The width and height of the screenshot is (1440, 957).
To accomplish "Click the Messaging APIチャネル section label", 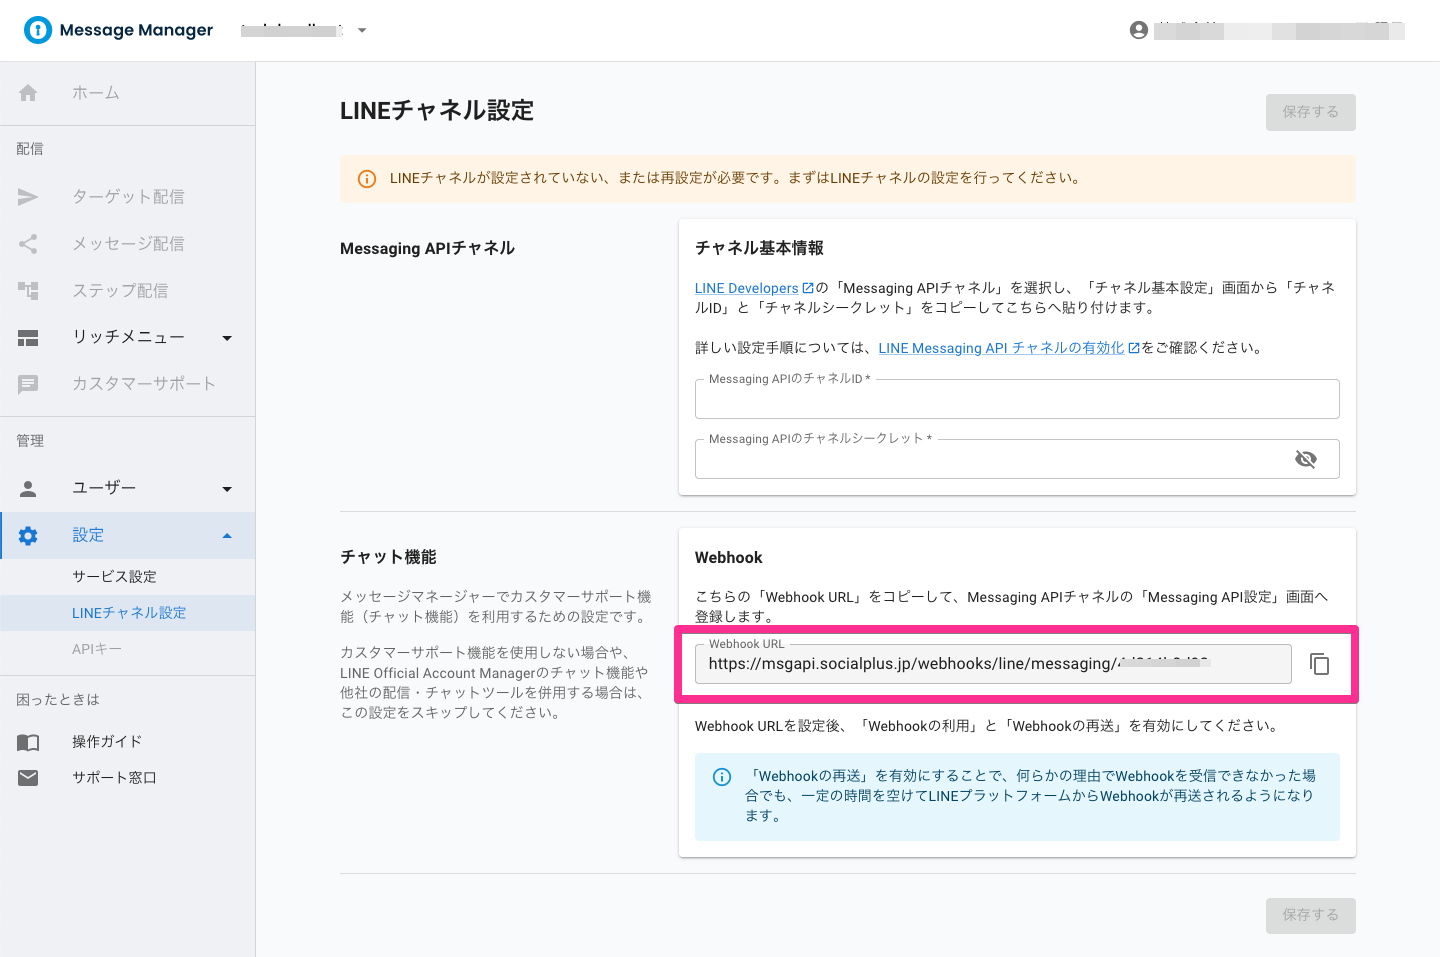I will (427, 248).
